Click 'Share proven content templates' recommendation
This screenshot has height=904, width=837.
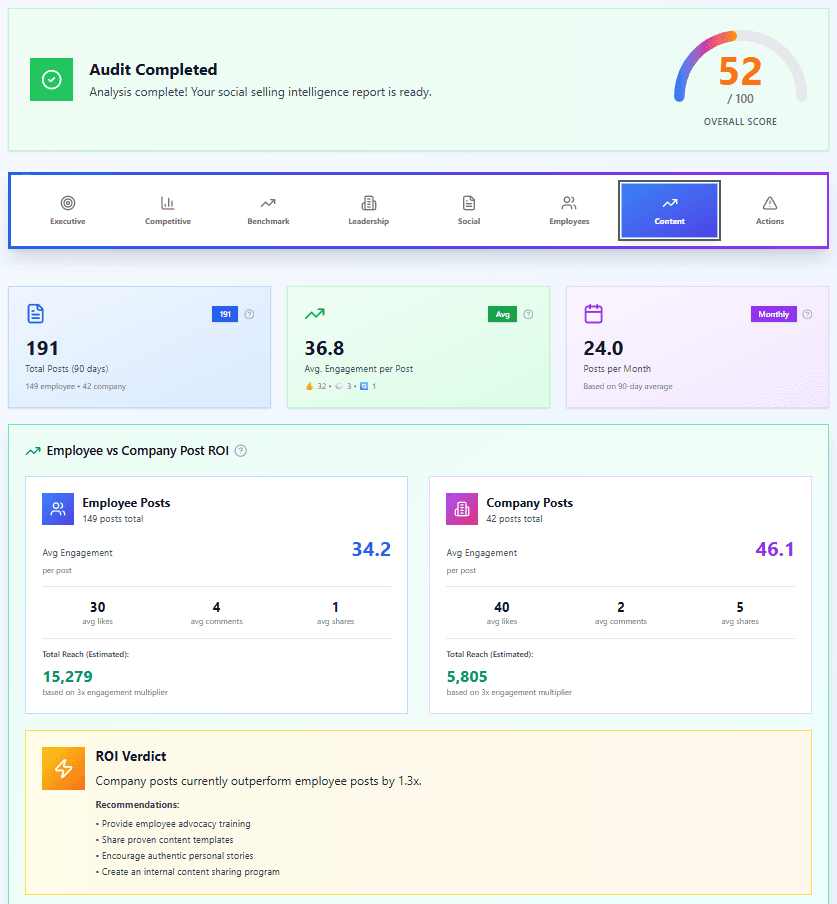(167, 840)
